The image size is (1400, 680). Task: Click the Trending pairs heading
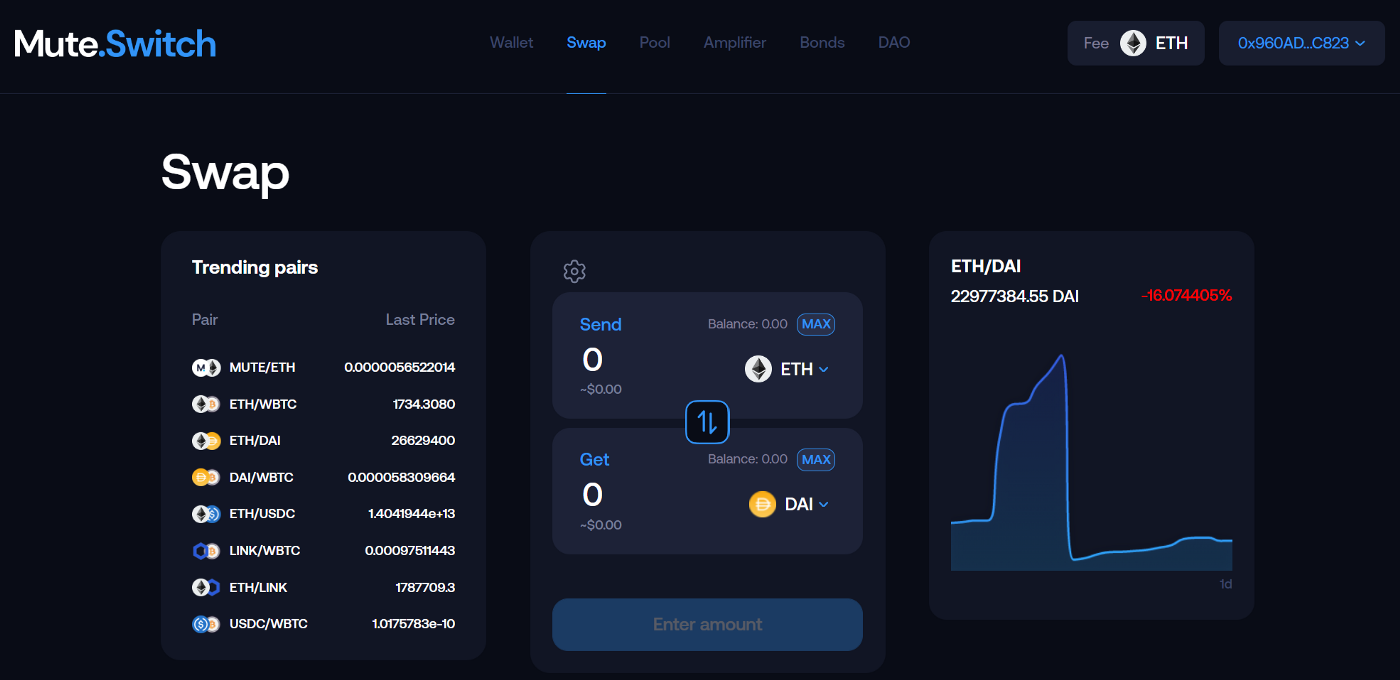coord(255,268)
